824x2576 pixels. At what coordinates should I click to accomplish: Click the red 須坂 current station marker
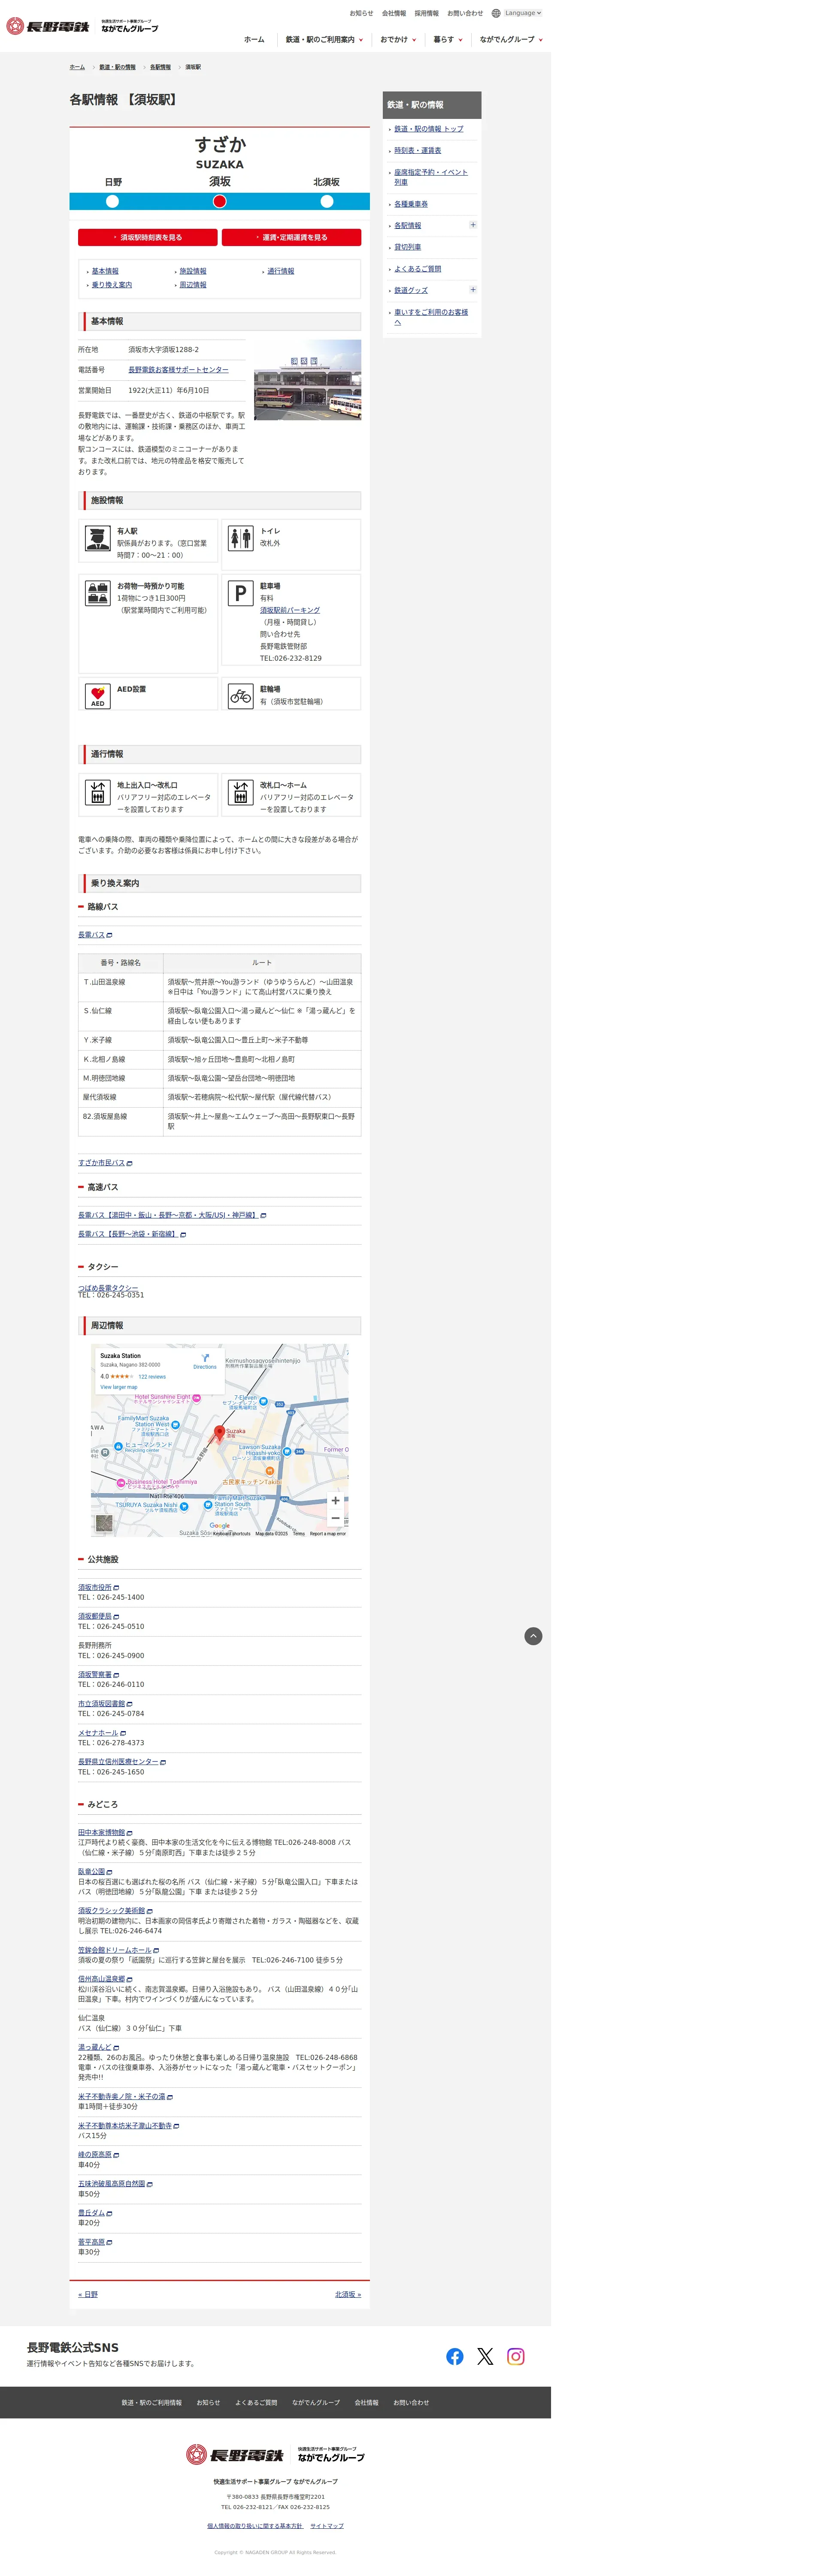pyautogui.click(x=220, y=201)
